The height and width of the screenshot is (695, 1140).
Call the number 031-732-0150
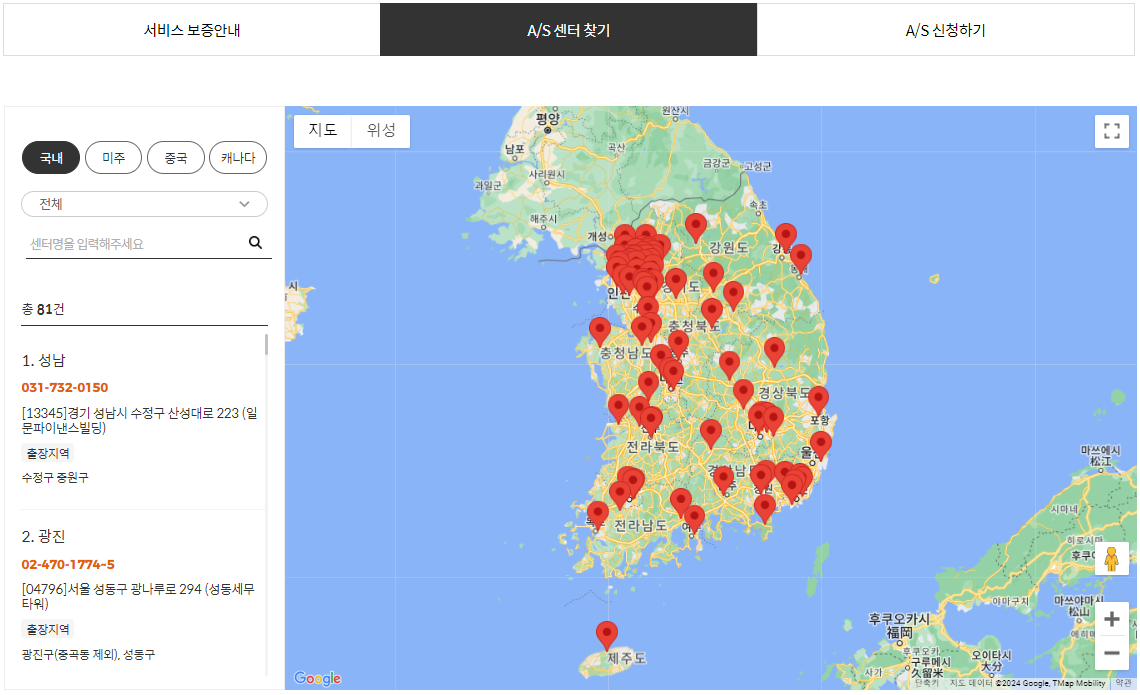(65, 387)
